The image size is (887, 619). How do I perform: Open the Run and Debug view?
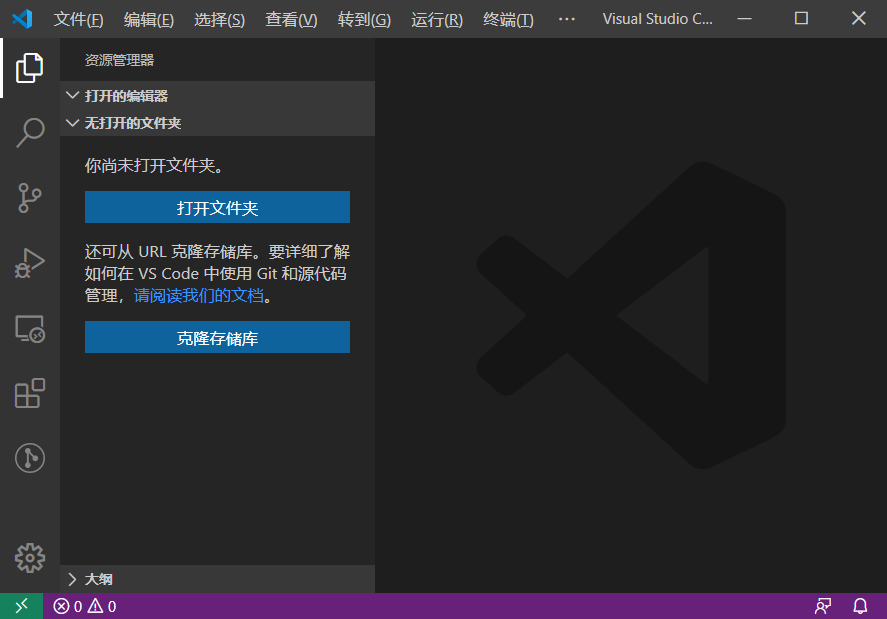[x=29, y=263]
